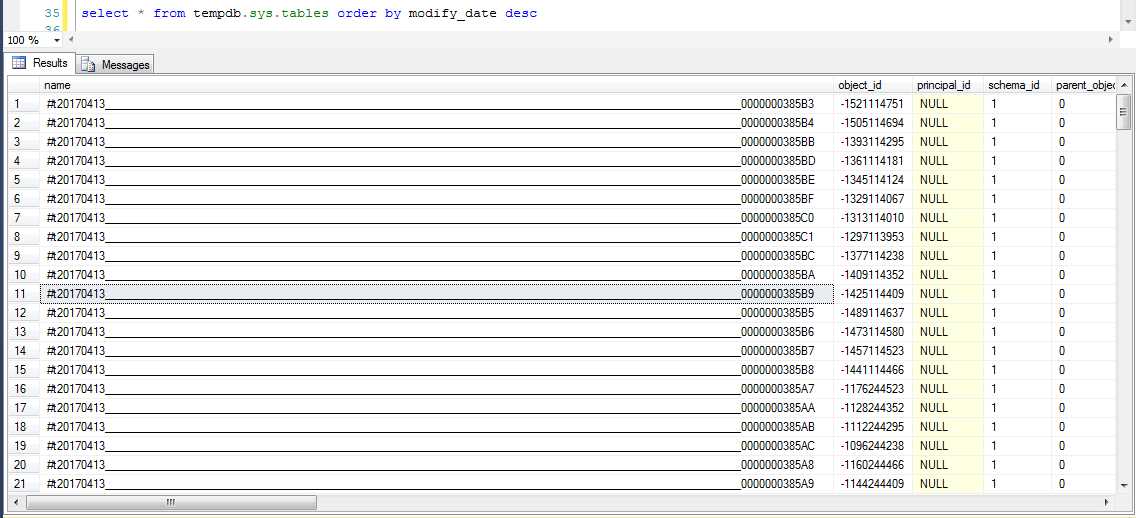
Task: Click the results grid scroll-down arrow
Action: pyautogui.click(x=1124, y=485)
